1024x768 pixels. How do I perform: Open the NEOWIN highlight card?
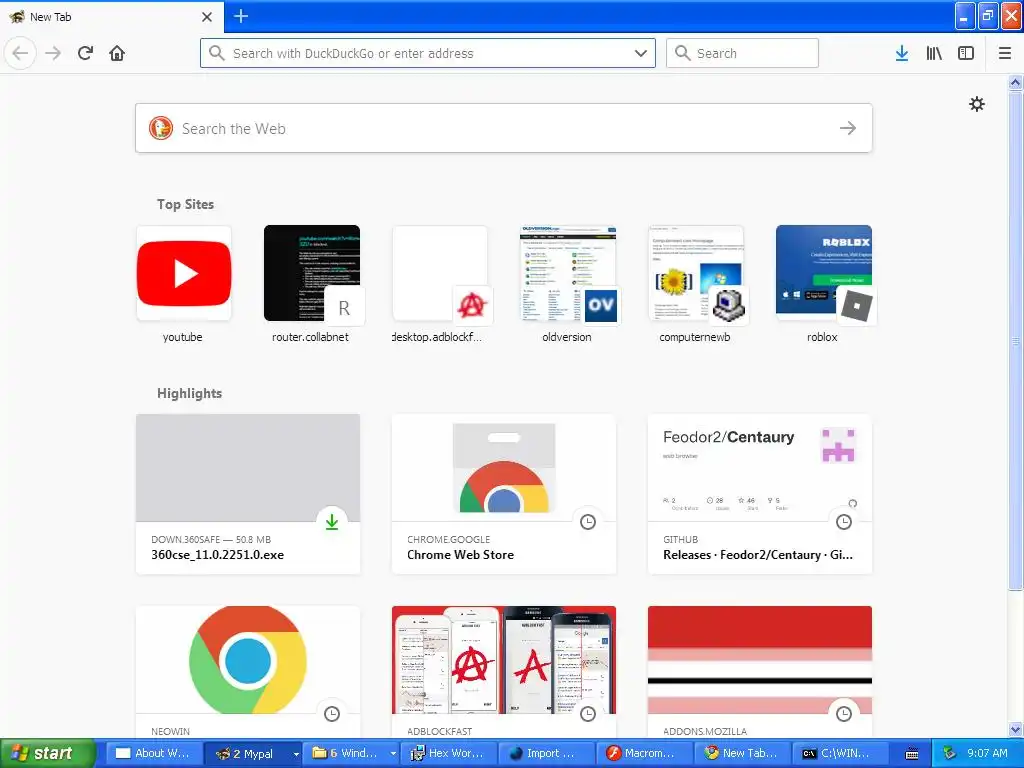coord(248,673)
